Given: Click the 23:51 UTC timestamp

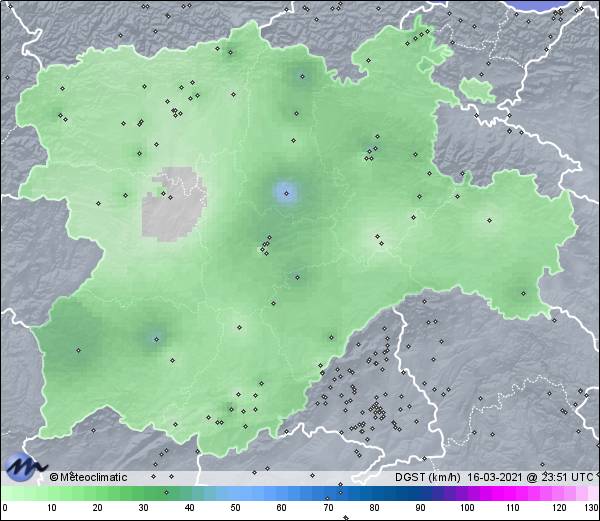Looking at the screenshot, I should [566, 477].
